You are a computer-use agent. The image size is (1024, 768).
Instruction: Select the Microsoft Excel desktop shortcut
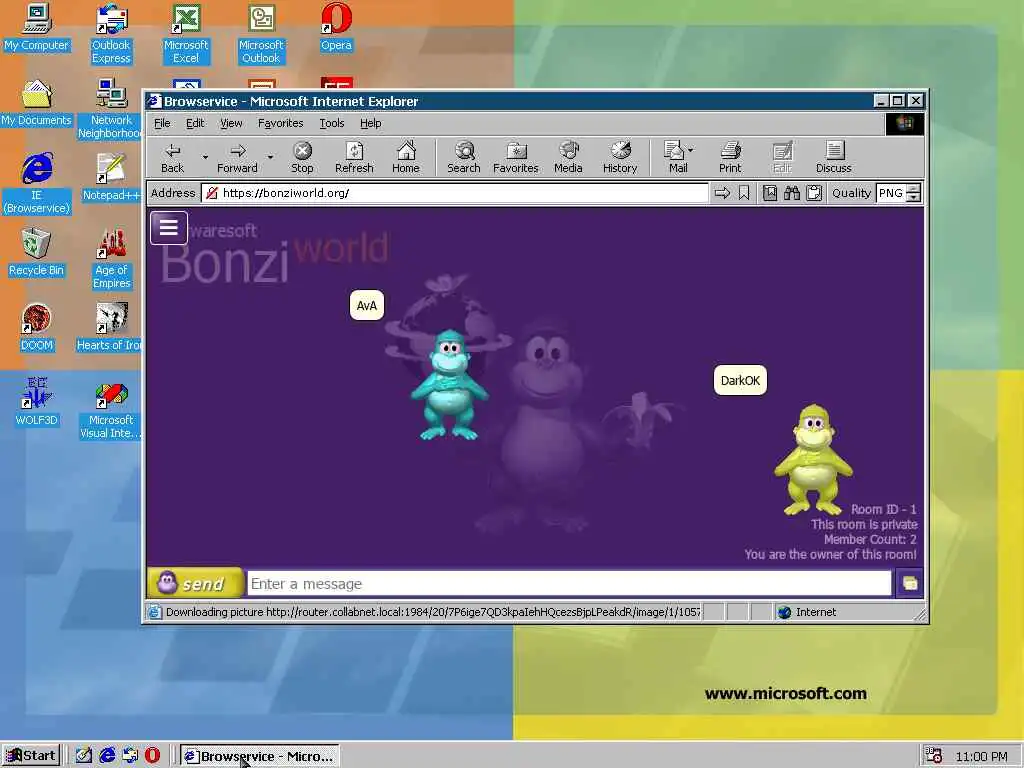(x=186, y=34)
